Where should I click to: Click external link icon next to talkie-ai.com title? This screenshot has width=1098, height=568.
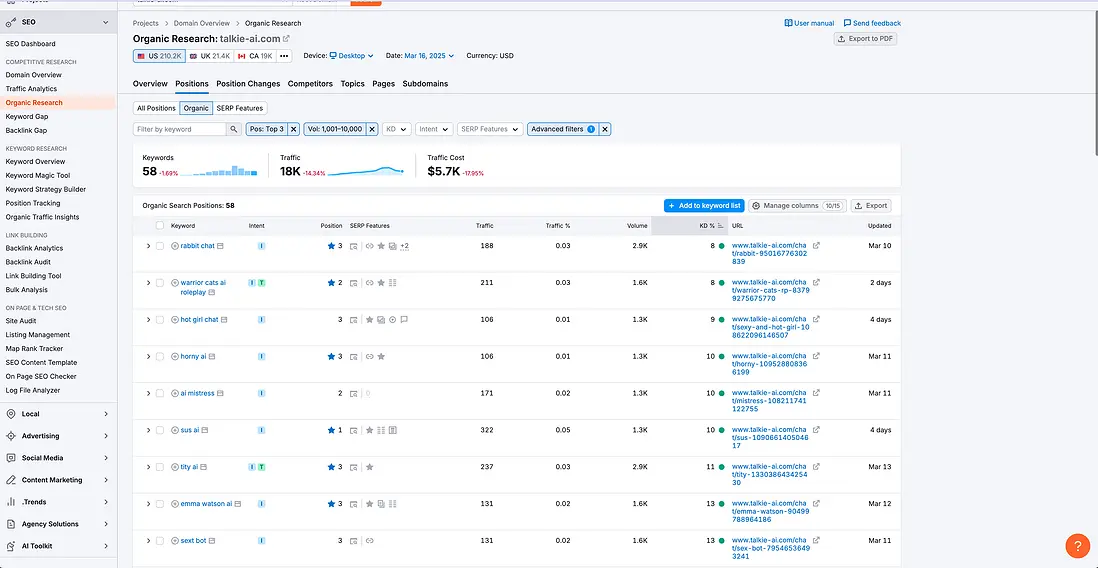[286, 39]
